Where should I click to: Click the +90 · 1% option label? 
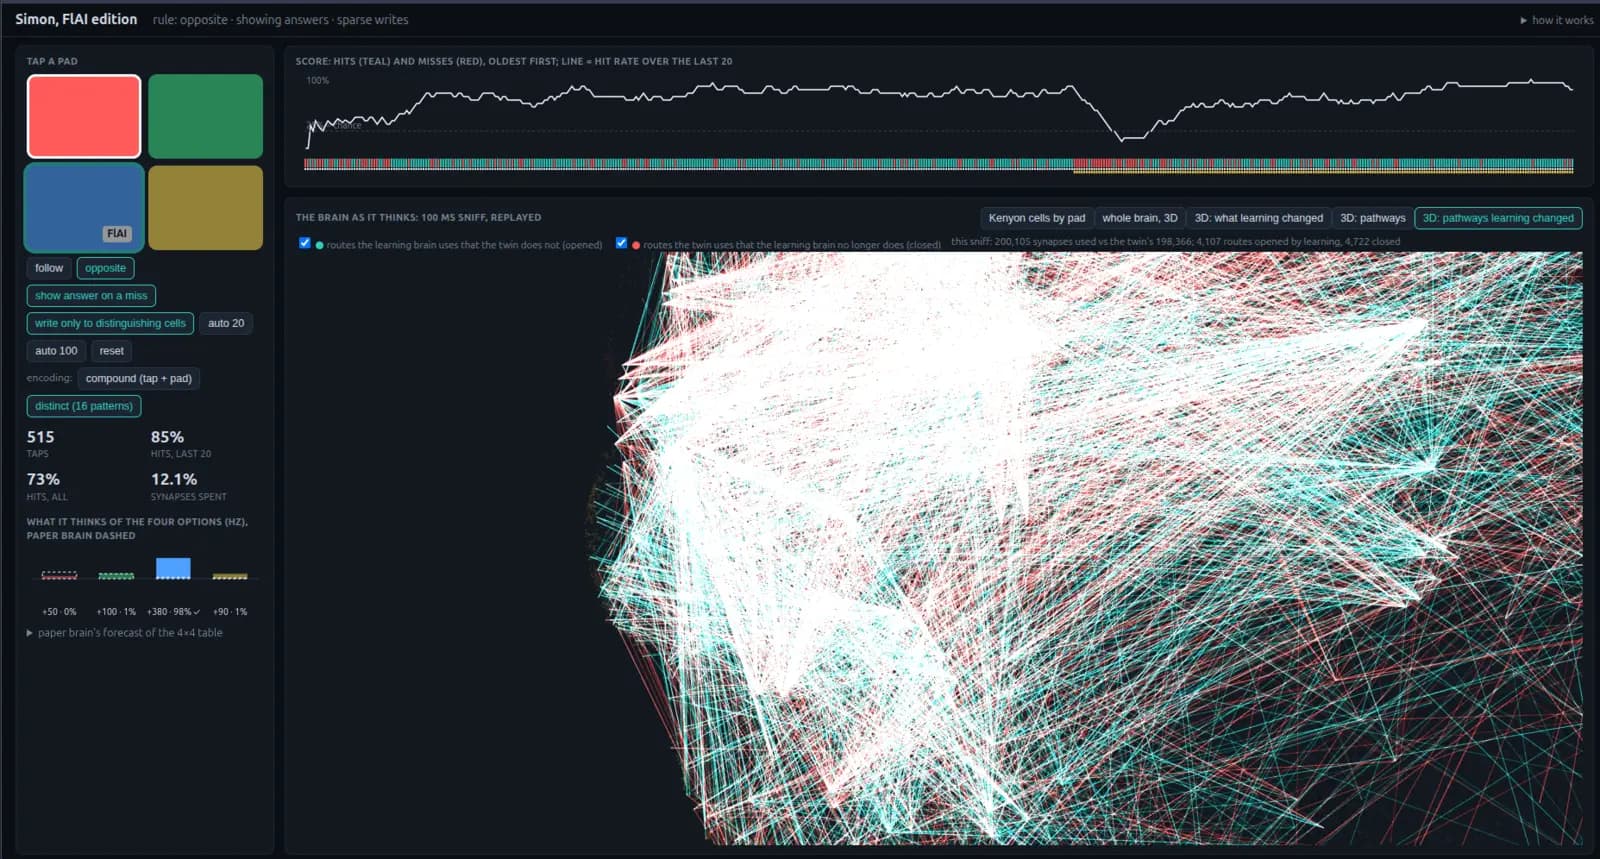(x=230, y=611)
